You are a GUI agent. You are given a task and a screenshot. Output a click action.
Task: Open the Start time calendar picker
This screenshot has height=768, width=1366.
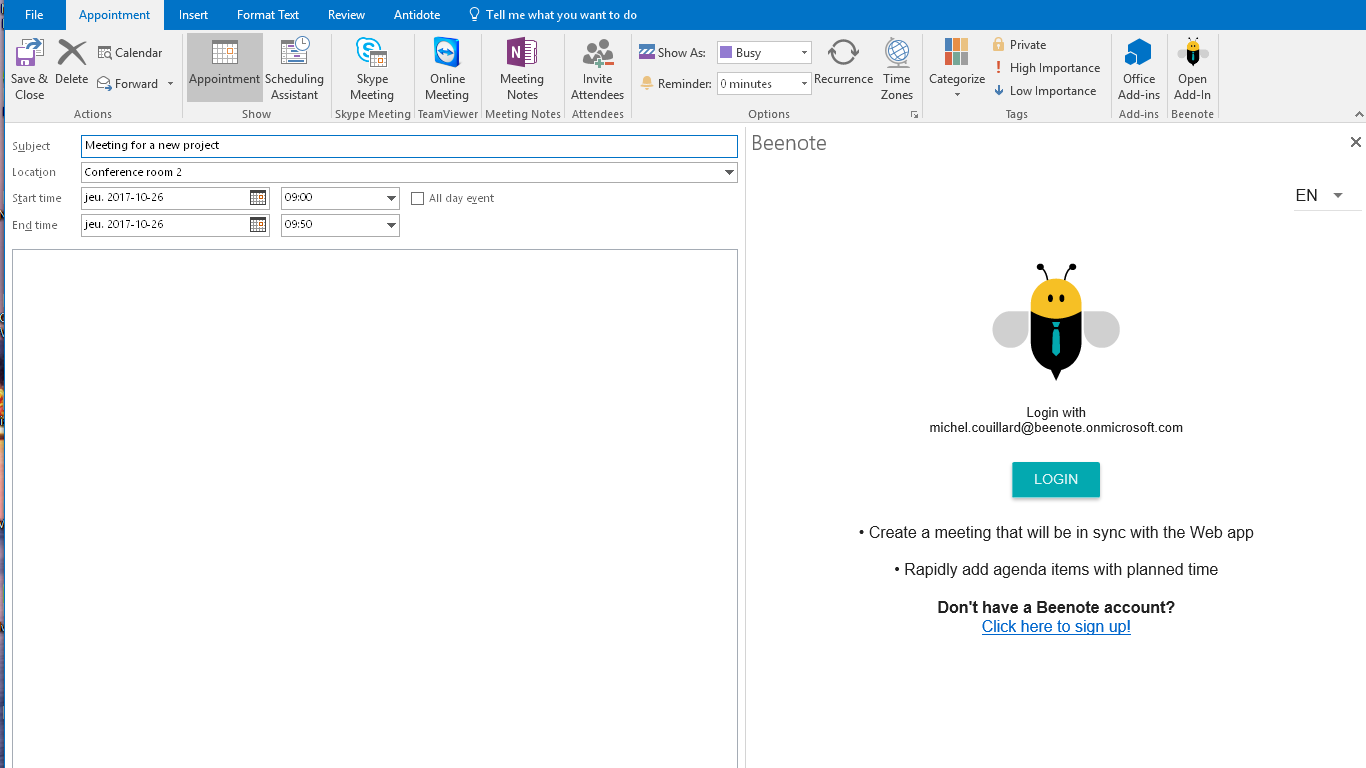(258, 198)
